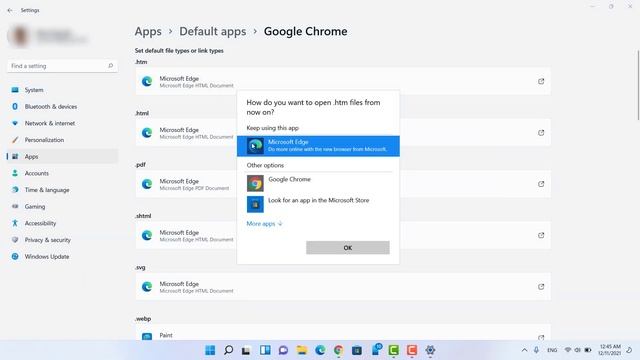
Task: Click the user profile picture
Action: [x=19, y=36]
